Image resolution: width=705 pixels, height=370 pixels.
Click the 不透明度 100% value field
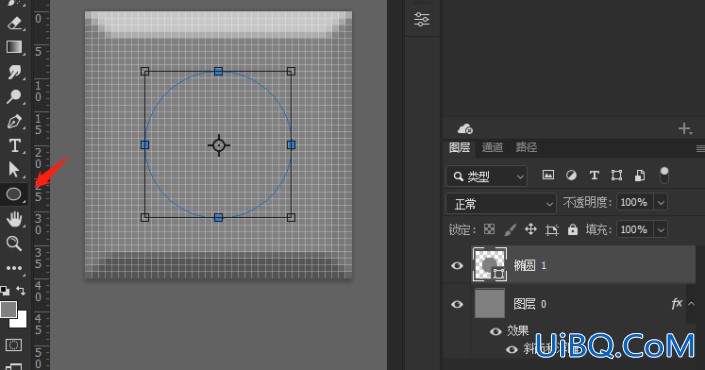point(634,203)
